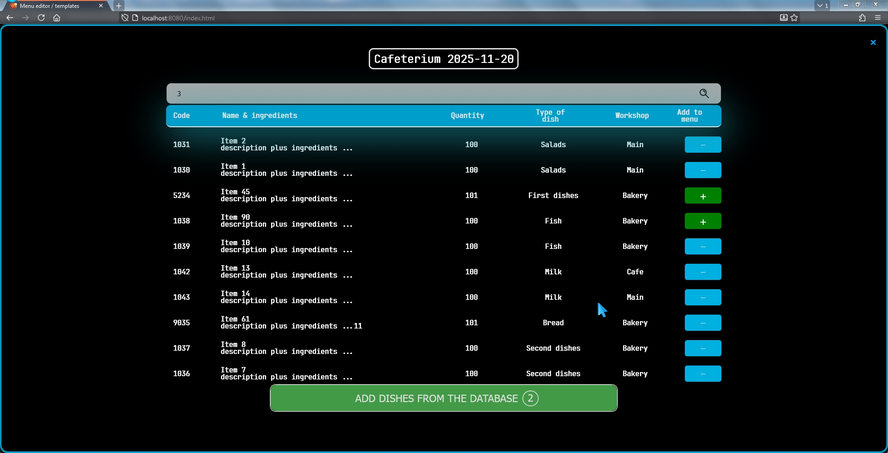Image resolution: width=888 pixels, height=453 pixels.
Task: Add Item 90 to the menu
Action: pos(702,221)
